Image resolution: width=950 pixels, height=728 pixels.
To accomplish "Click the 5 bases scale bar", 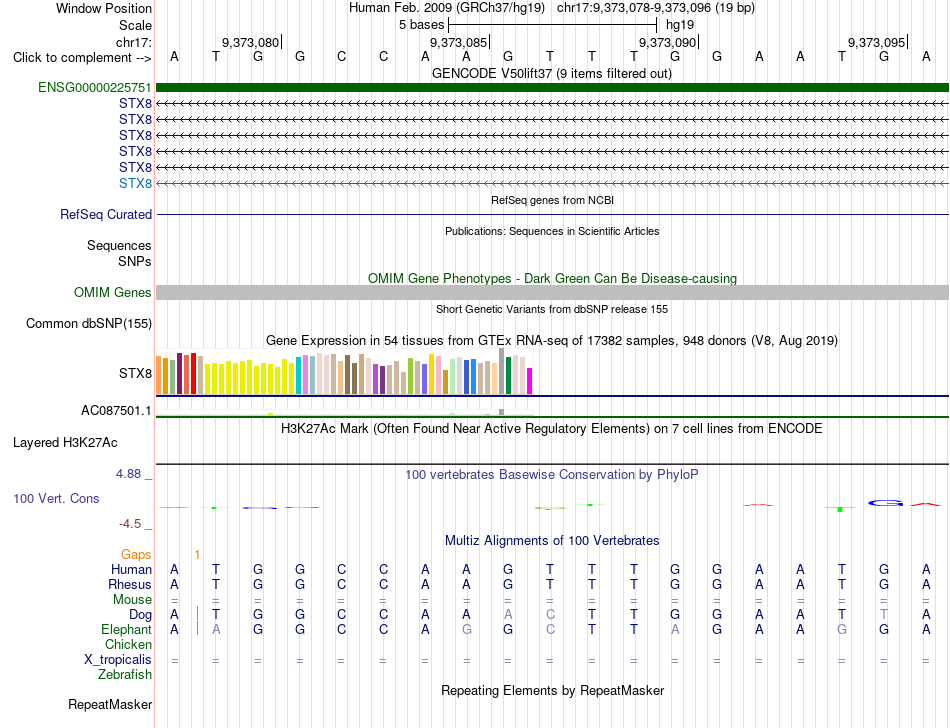I will (552, 25).
